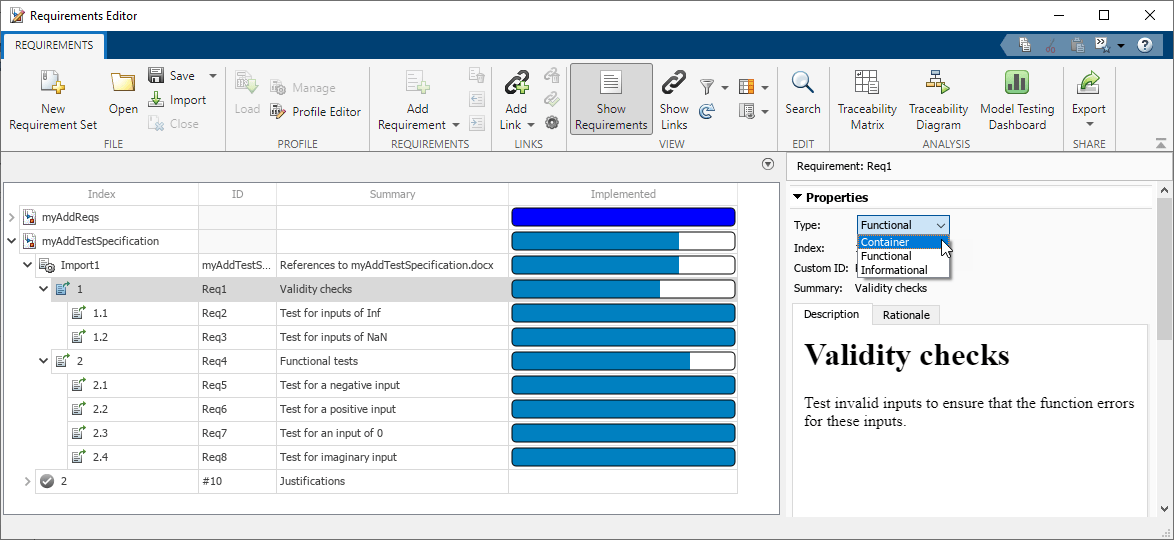Switch to the Rationale tab
The height and width of the screenshot is (540, 1174).
(x=905, y=315)
